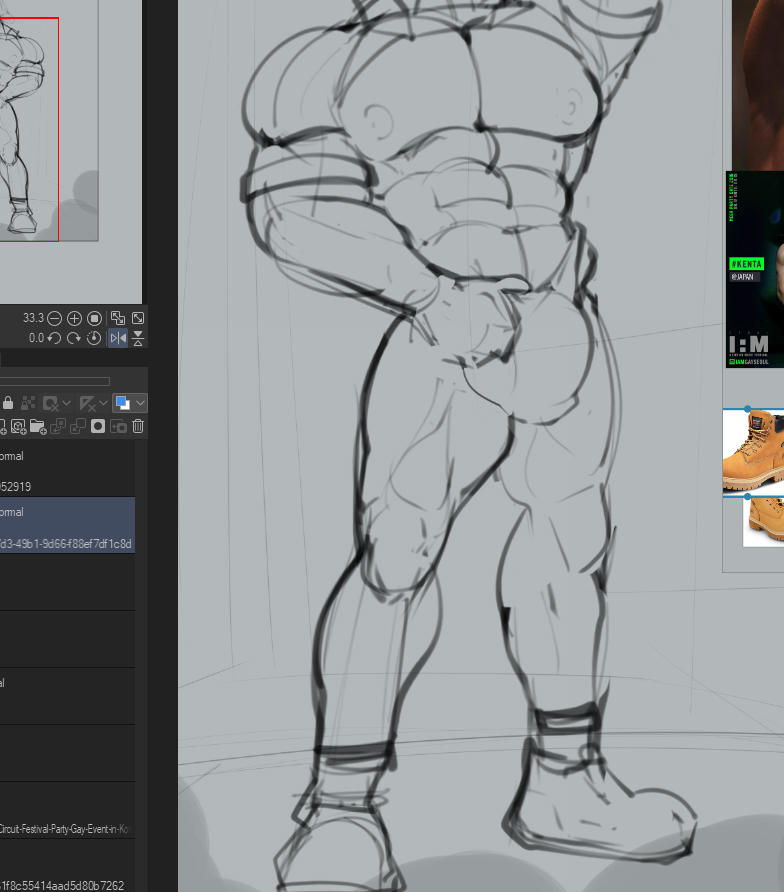784x892 pixels.
Task: Toggle Flip Vertical in the Navigator
Action: (x=138, y=338)
